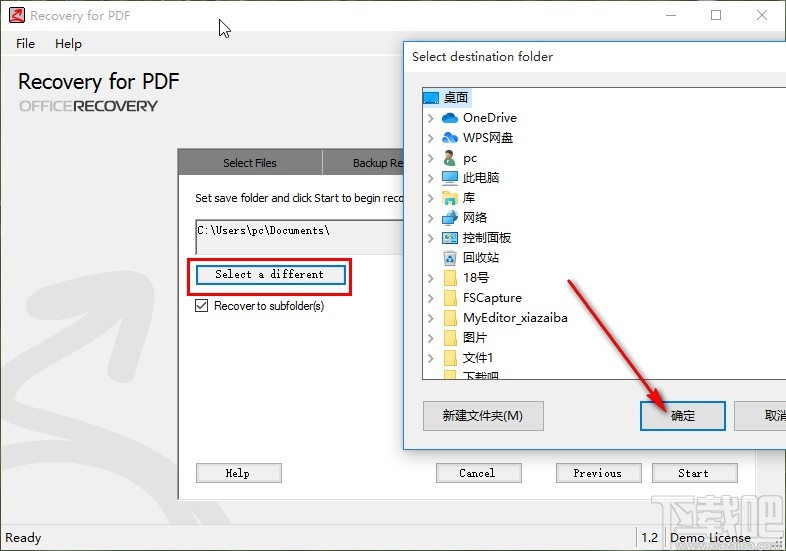Click the 网络 network icon

click(450, 218)
